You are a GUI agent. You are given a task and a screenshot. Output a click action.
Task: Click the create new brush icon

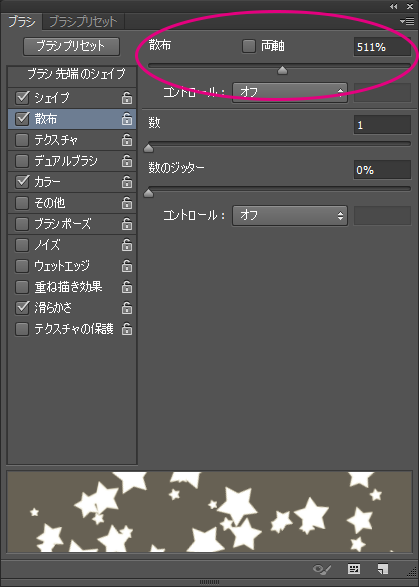(x=383, y=569)
